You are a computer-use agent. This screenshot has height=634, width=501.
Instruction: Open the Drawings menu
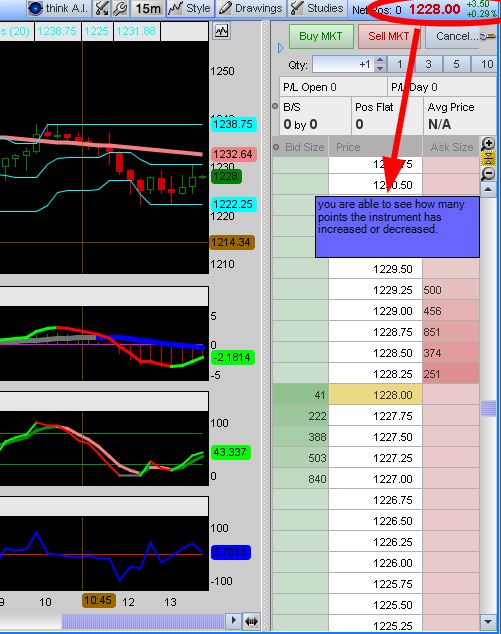click(x=250, y=8)
